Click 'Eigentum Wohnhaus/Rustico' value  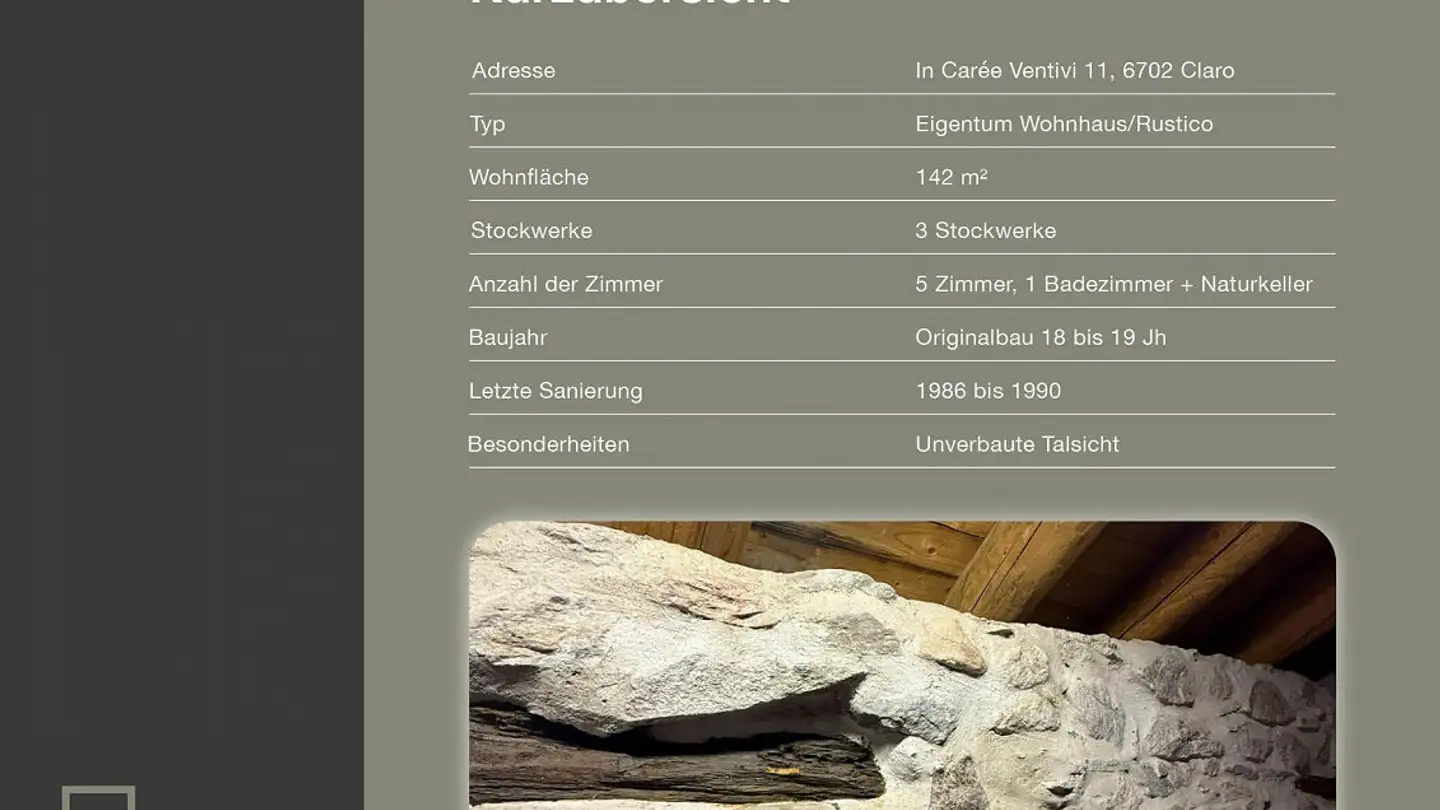coord(1063,124)
